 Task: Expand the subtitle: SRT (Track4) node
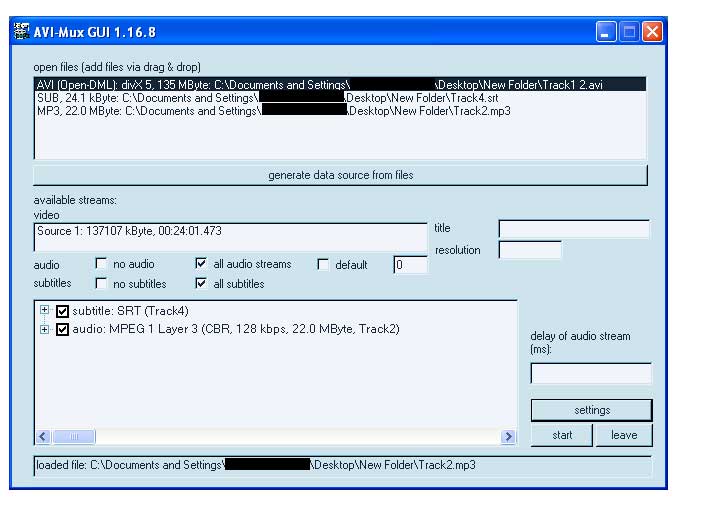[44, 310]
